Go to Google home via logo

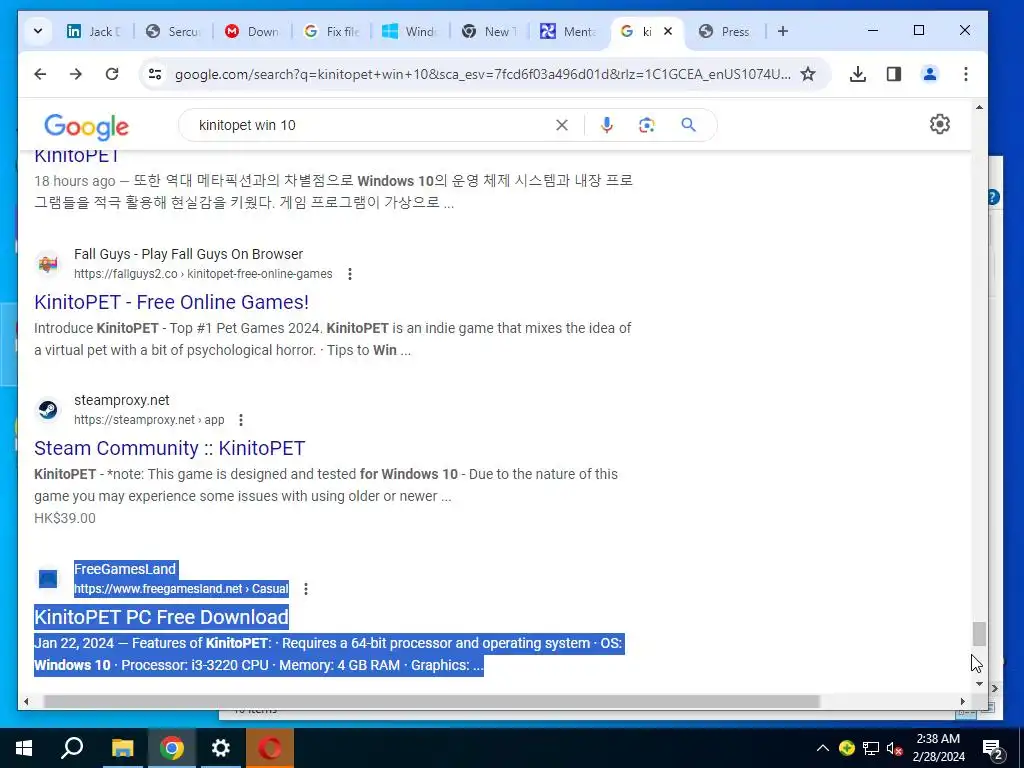(x=86, y=127)
